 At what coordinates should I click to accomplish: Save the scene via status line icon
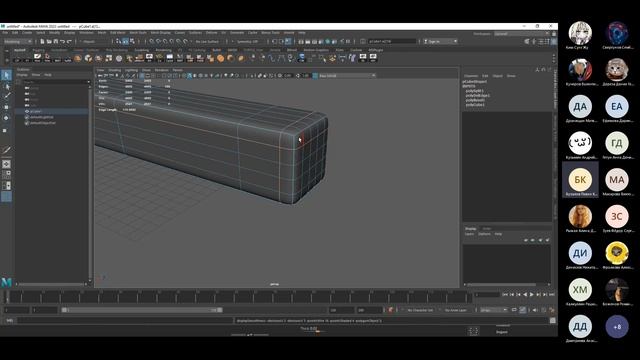(56, 41)
